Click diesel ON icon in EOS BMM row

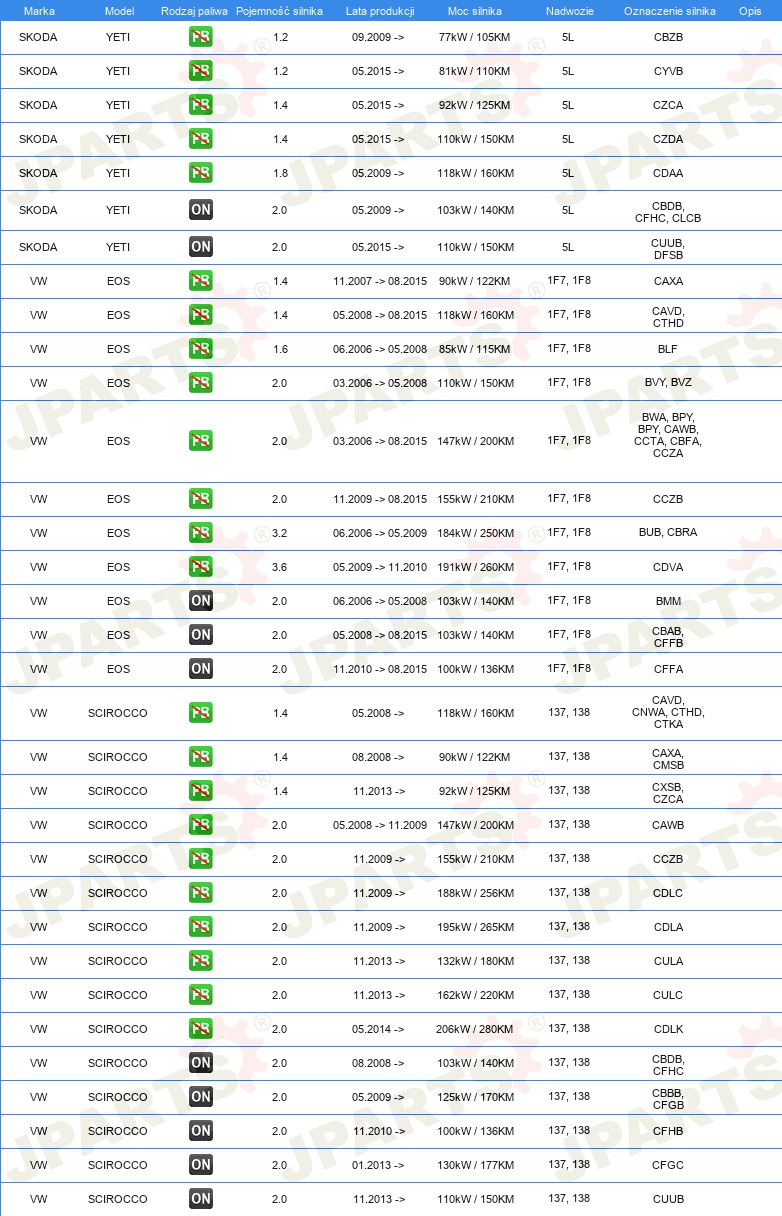point(201,601)
